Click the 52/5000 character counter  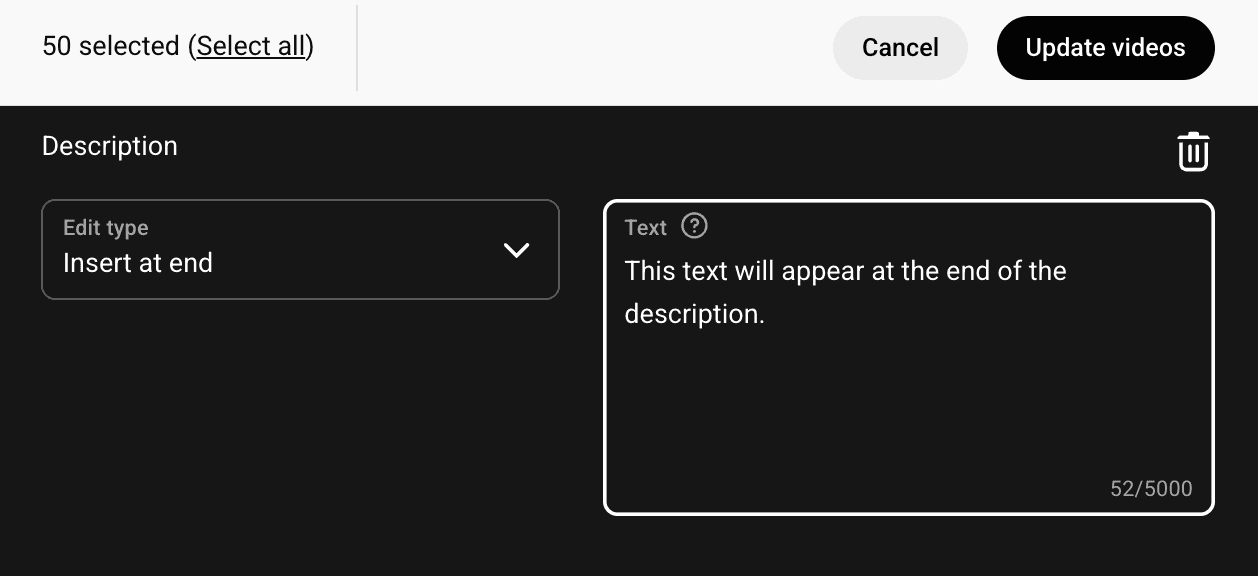click(x=1151, y=489)
